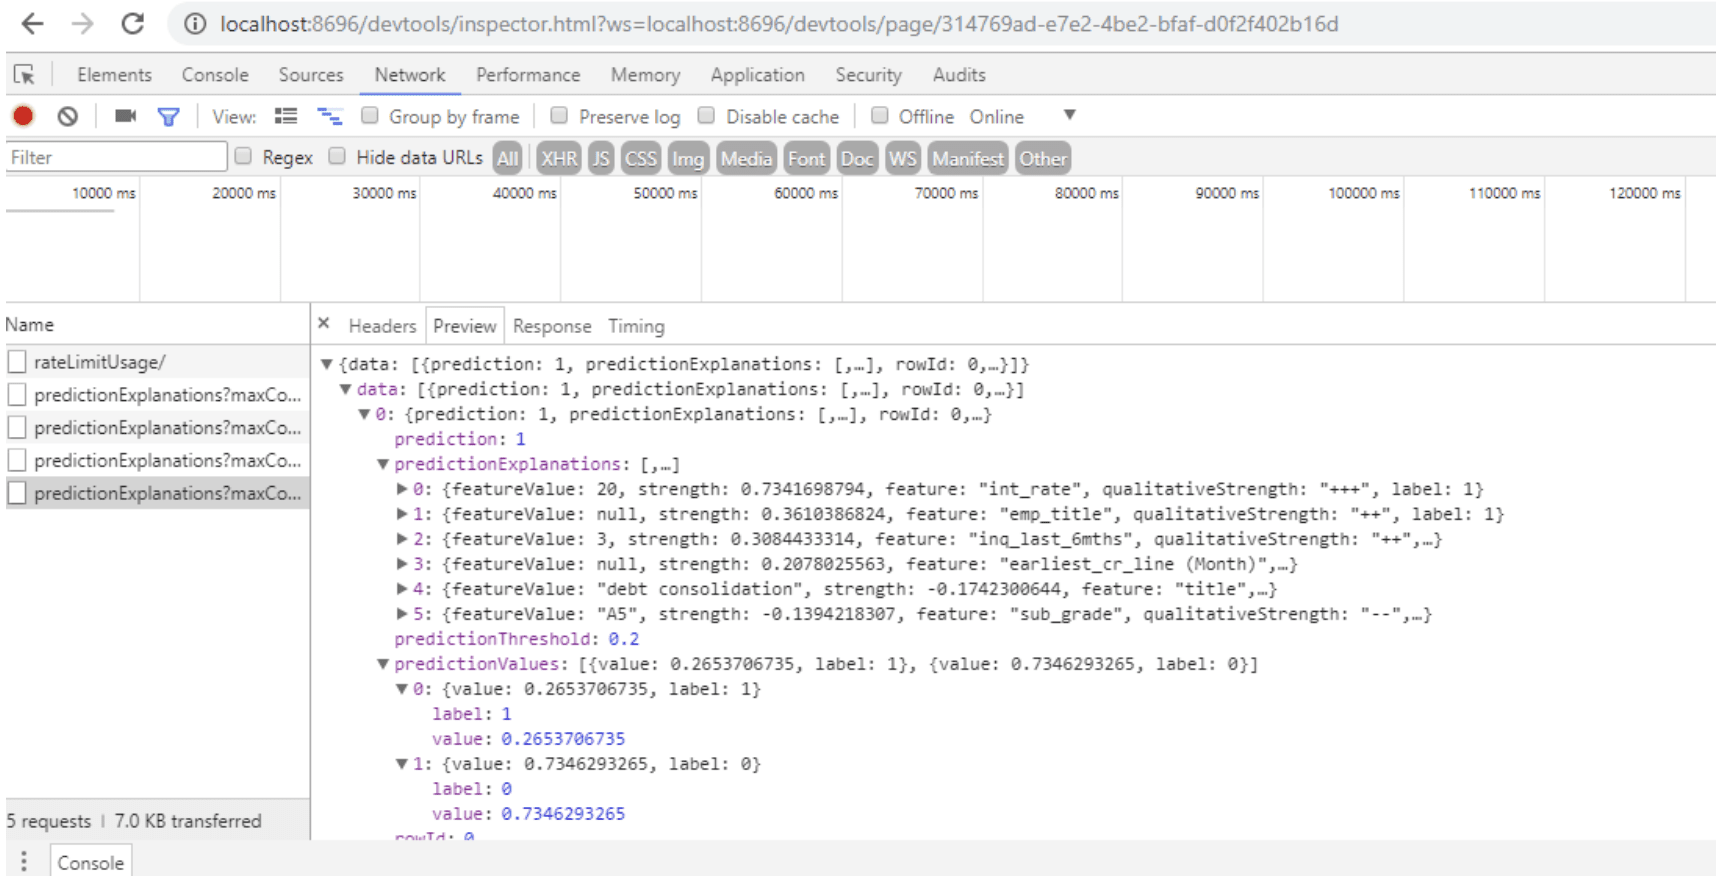Toggle the overview waterfall view icon
The image size is (1721, 880).
pyautogui.click(x=330, y=116)
